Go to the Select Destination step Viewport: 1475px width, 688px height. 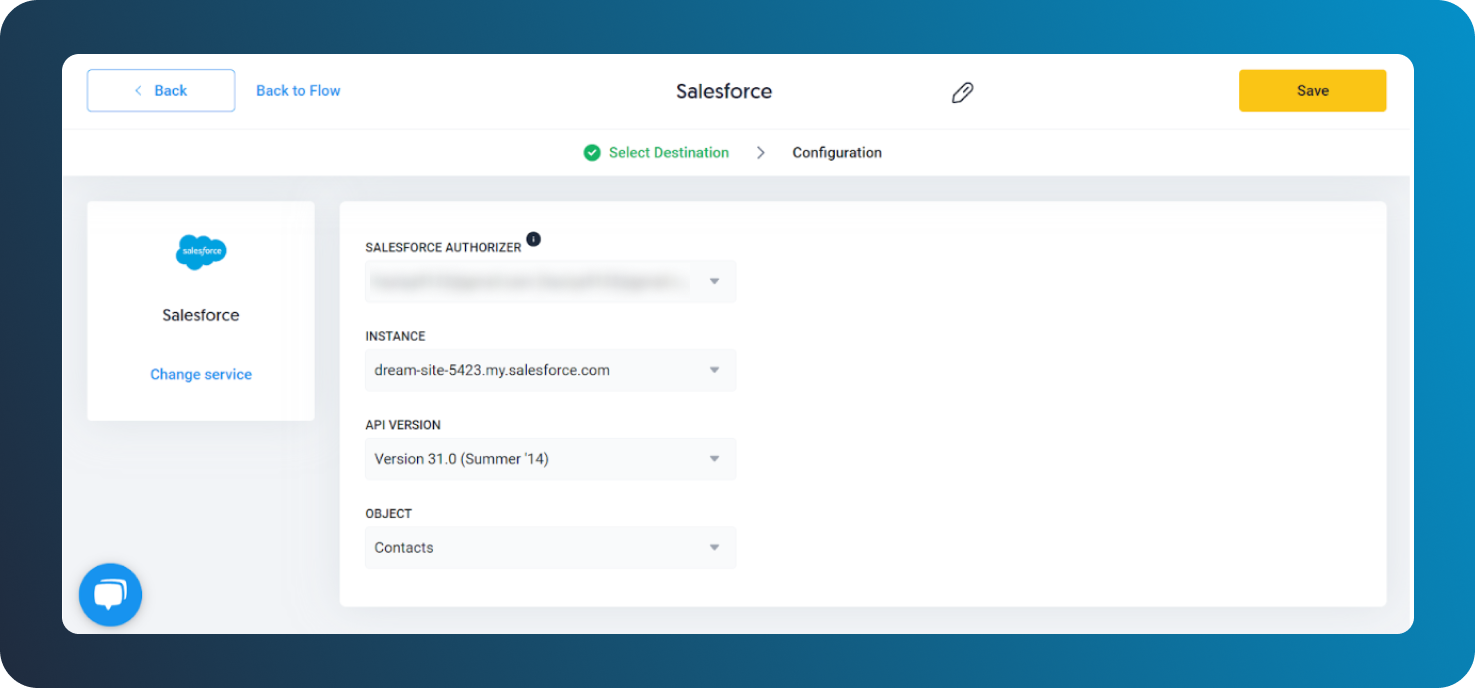(667, 152)
